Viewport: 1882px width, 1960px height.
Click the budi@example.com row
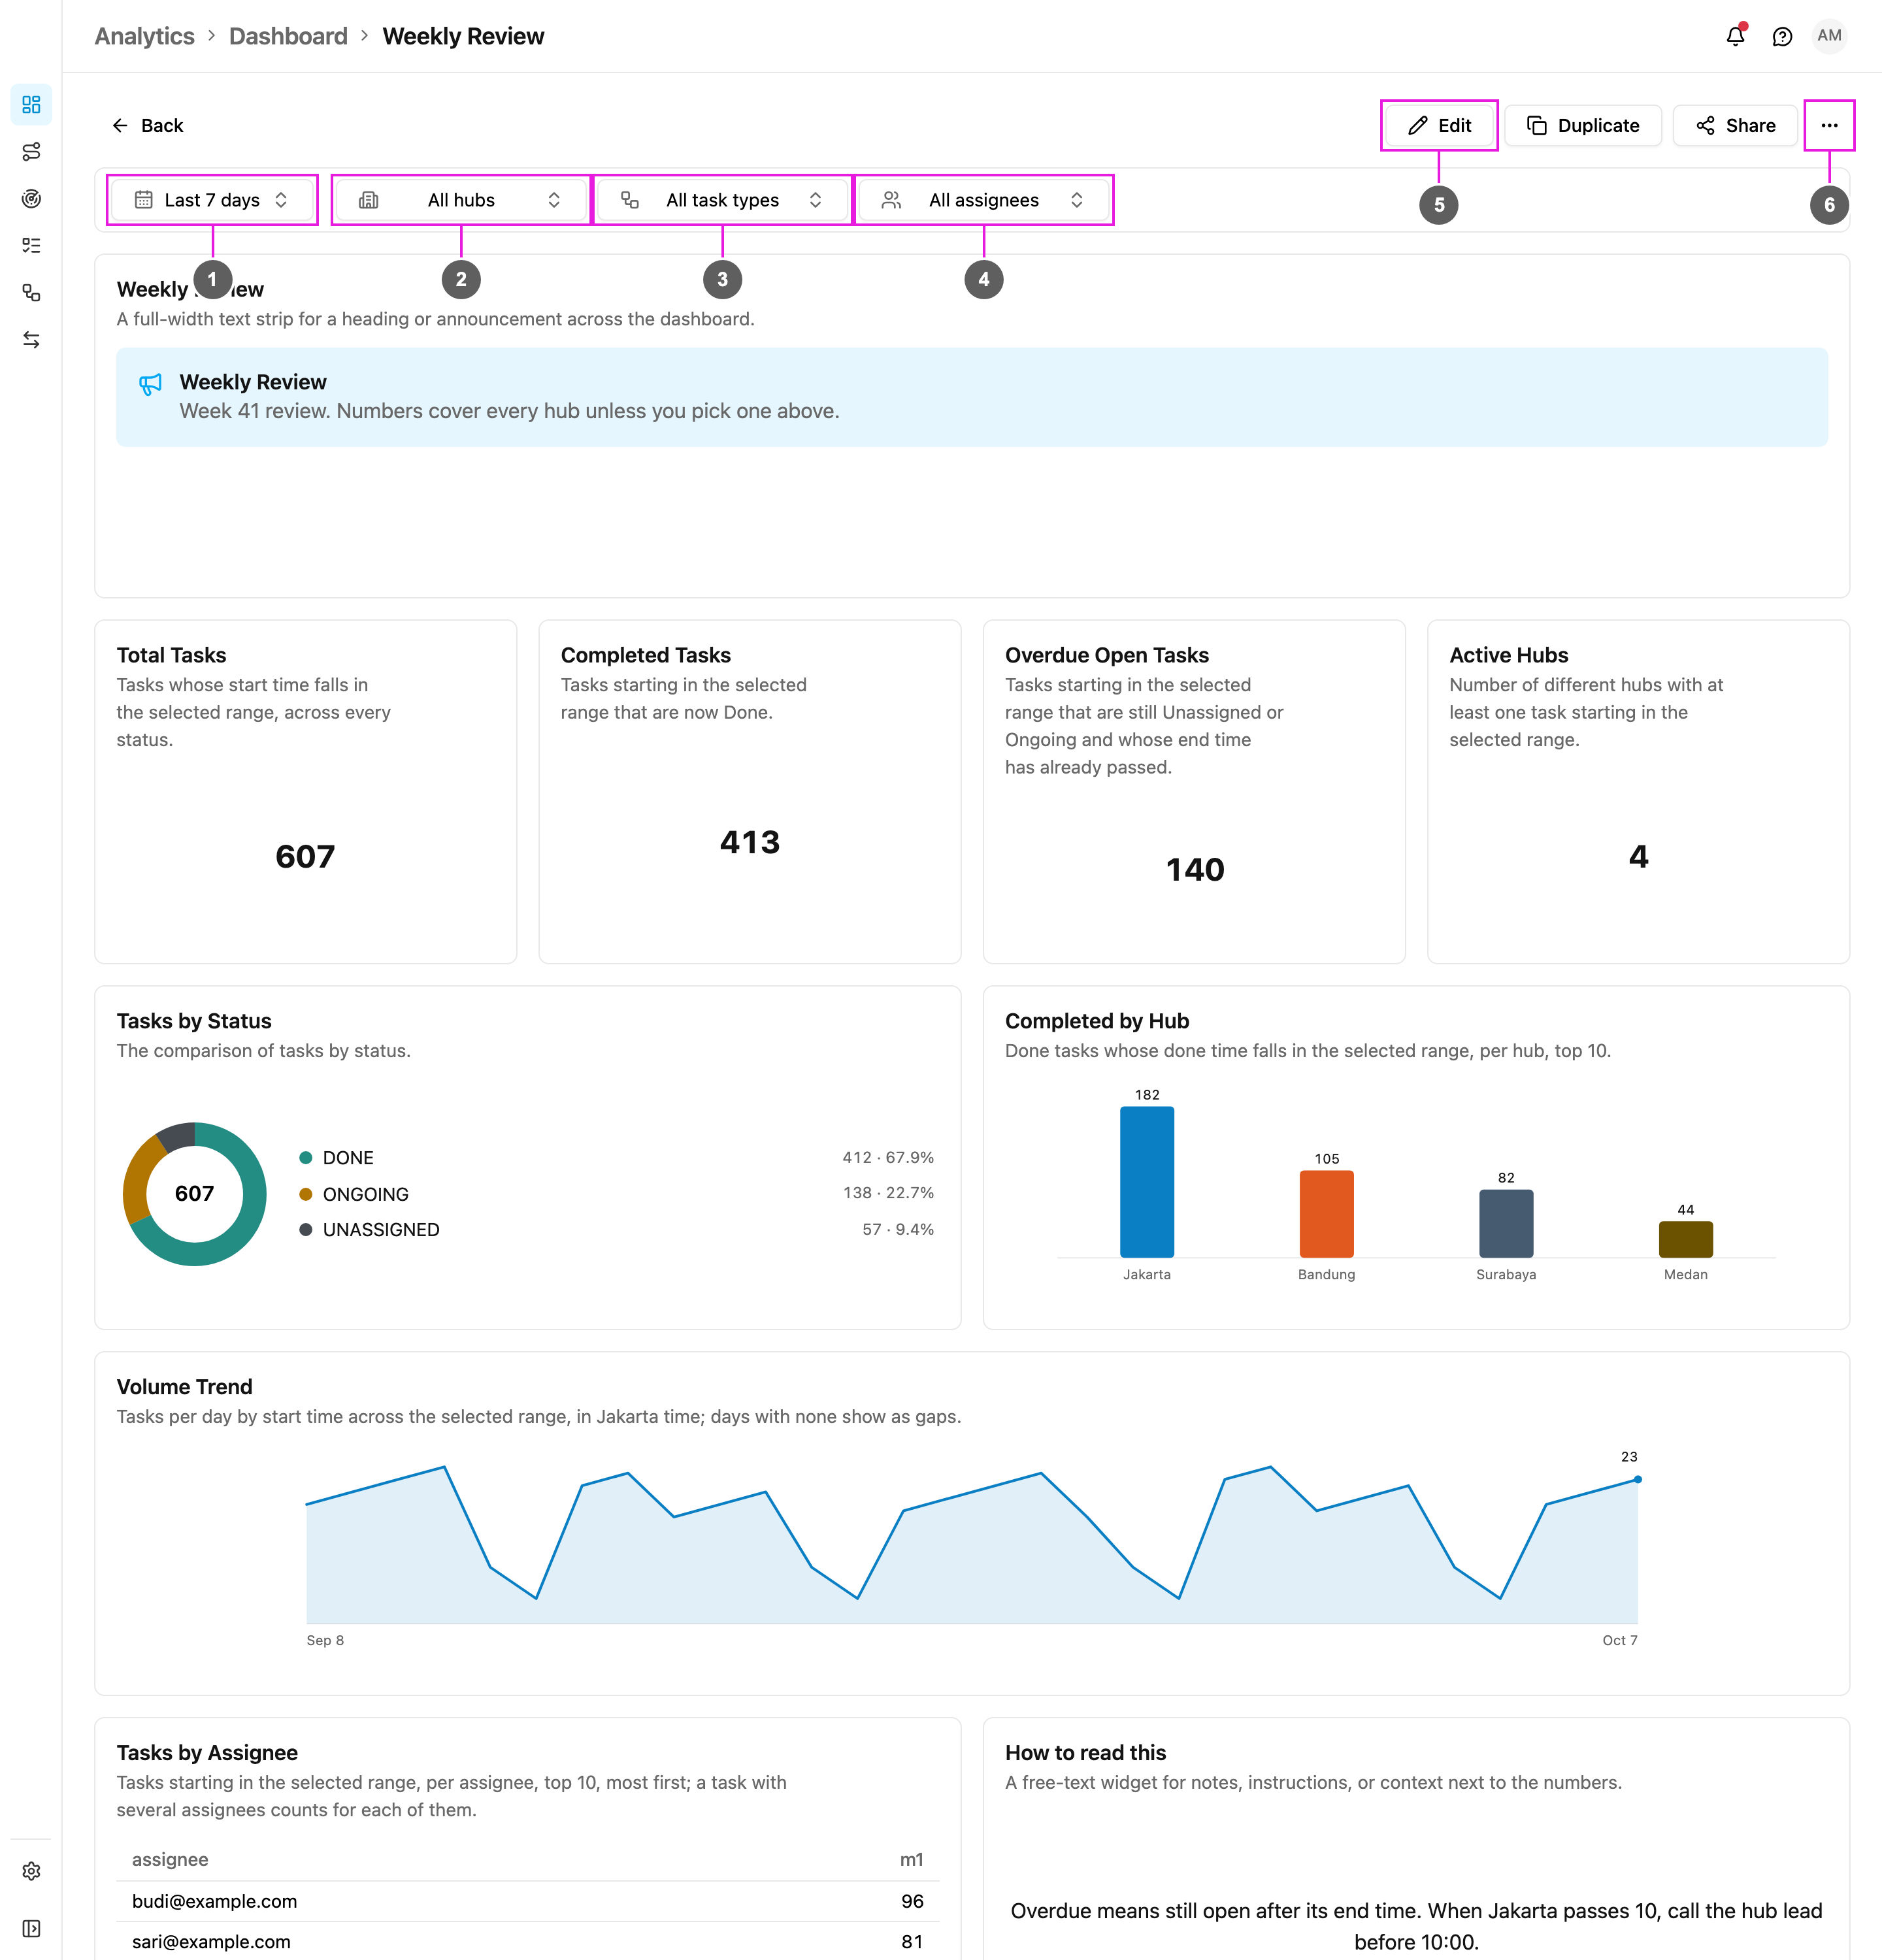[528, 1901]
